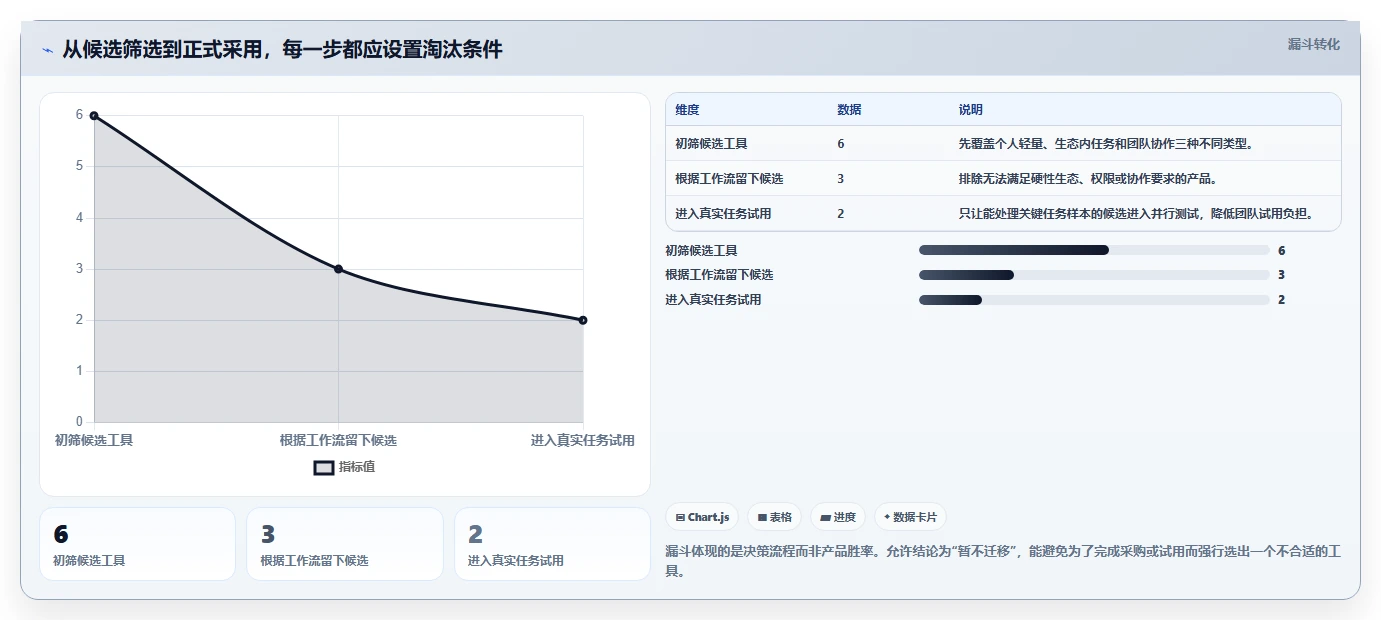Click table data cell value 6

coord(841,144)
